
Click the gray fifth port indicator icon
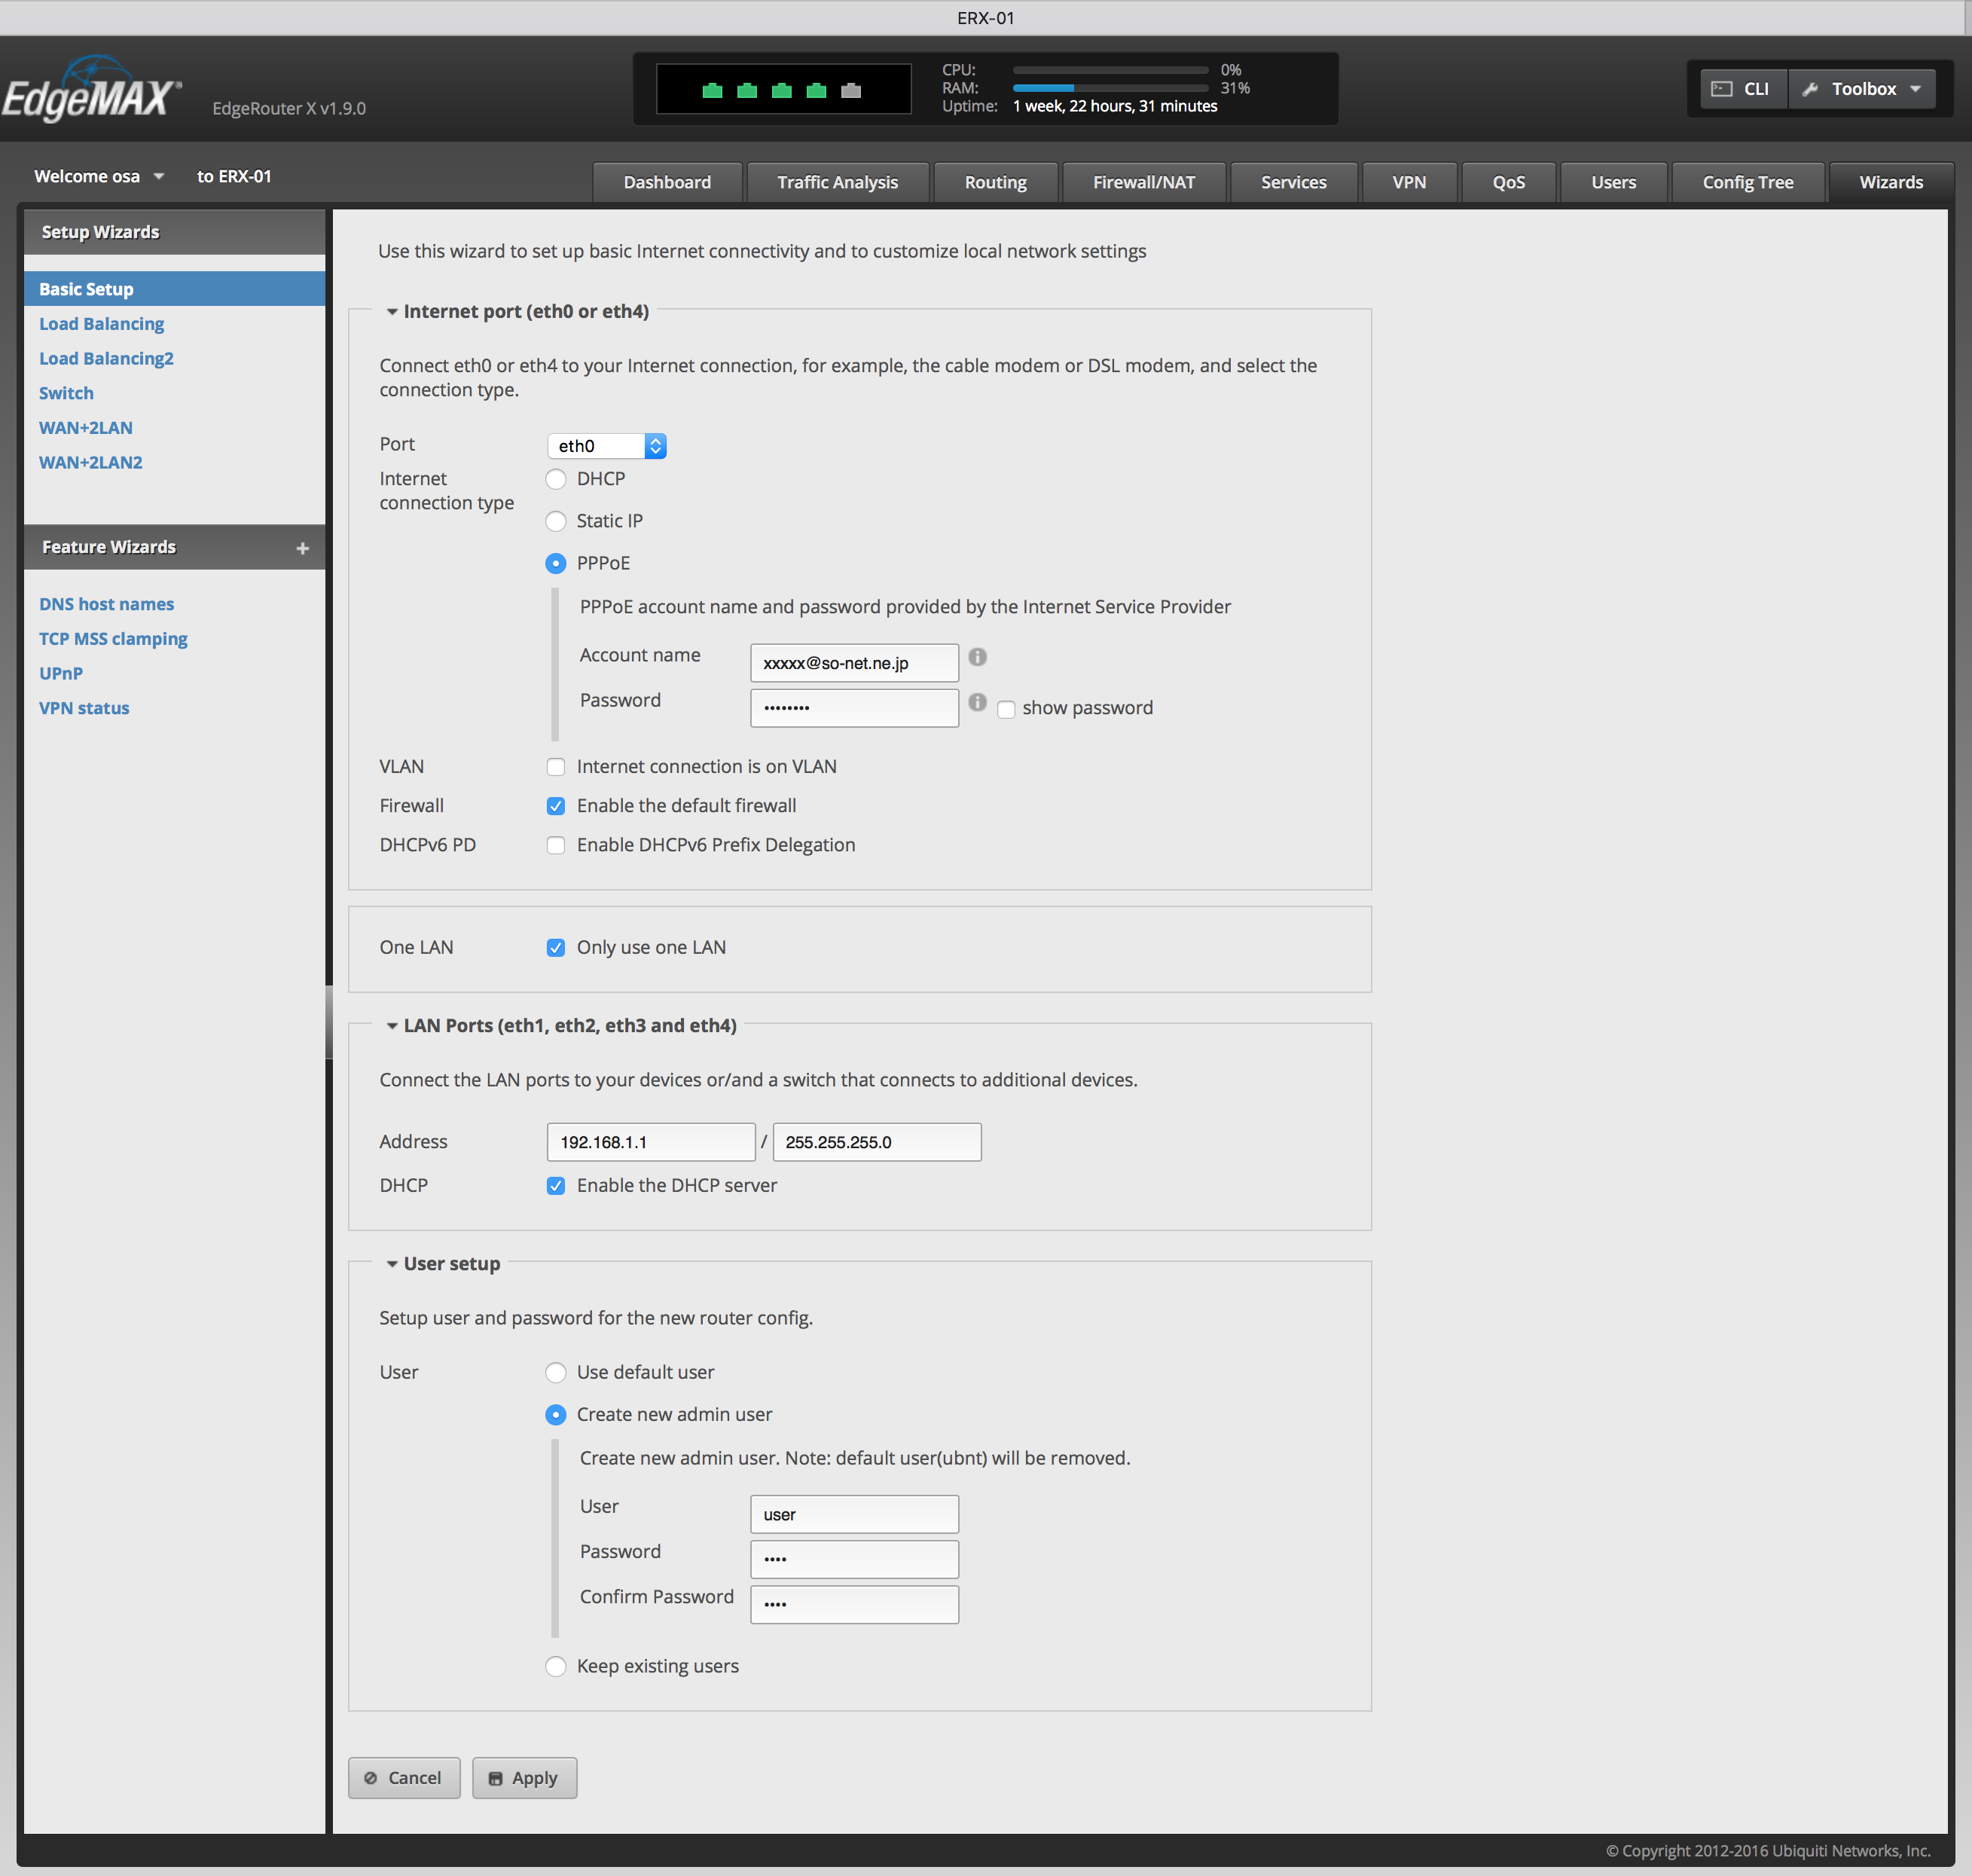point(851,91)
